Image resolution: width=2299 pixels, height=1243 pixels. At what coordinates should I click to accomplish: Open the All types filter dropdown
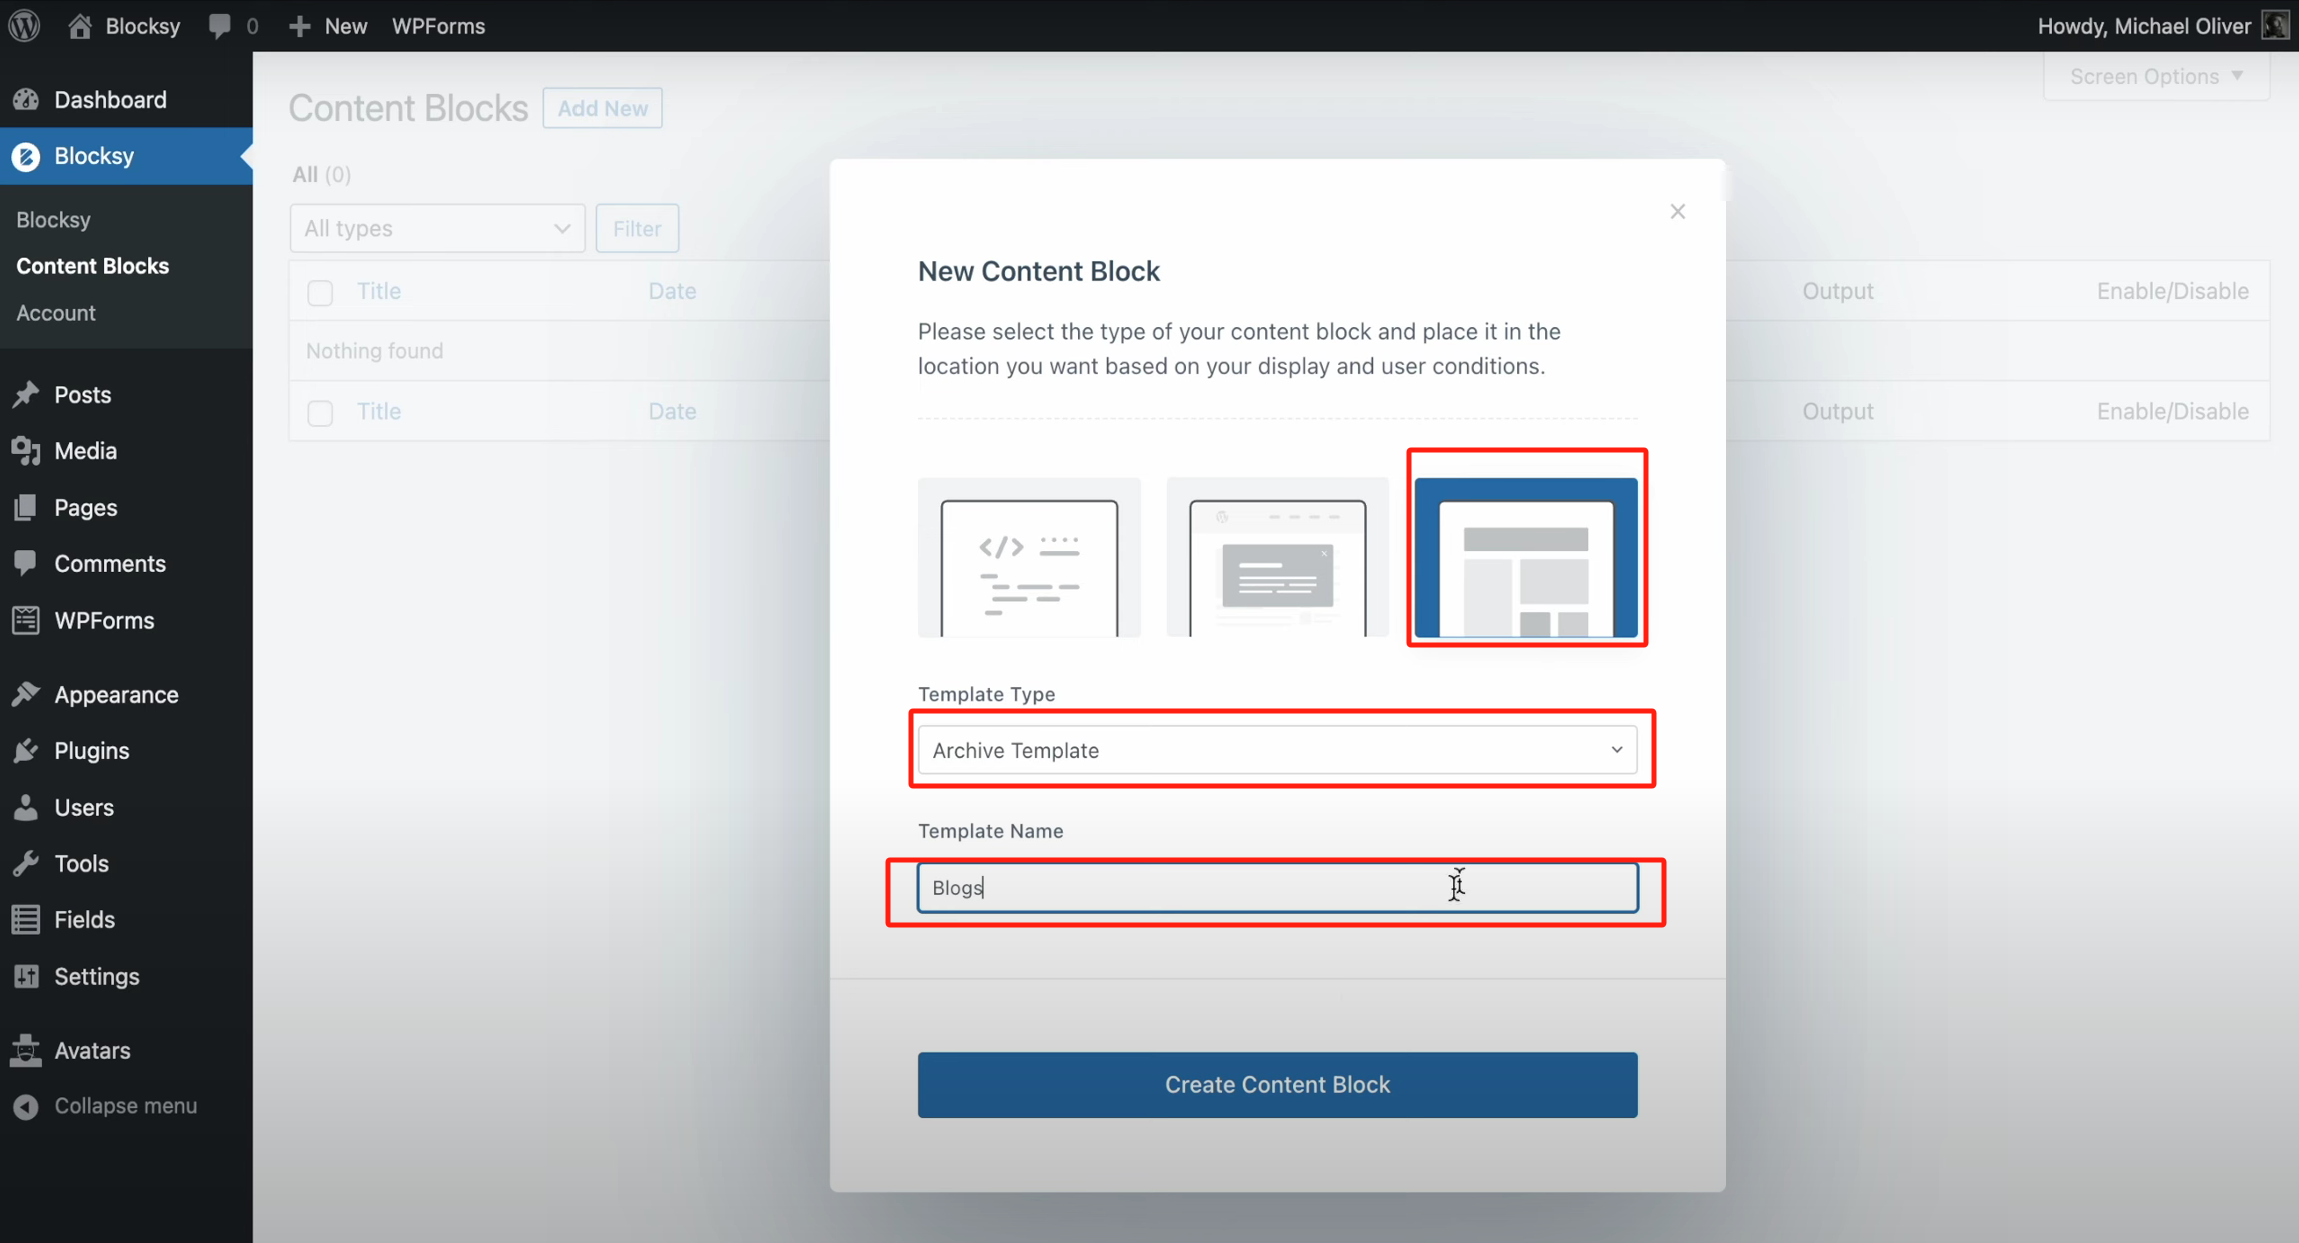[437, 228]
